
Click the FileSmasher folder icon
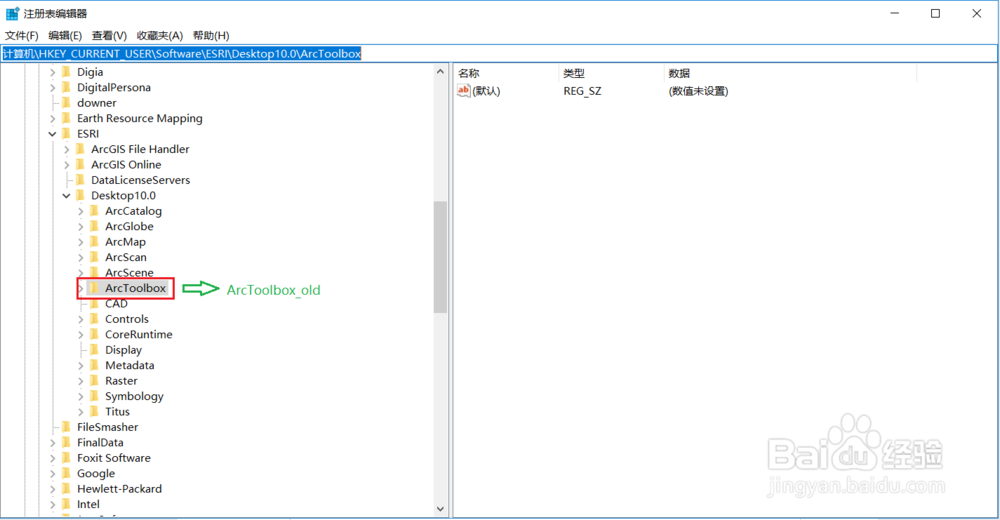66,427
